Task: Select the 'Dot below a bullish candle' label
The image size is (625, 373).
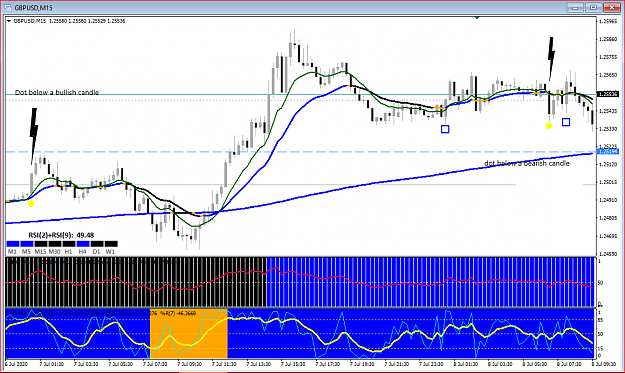Action: 57,92
